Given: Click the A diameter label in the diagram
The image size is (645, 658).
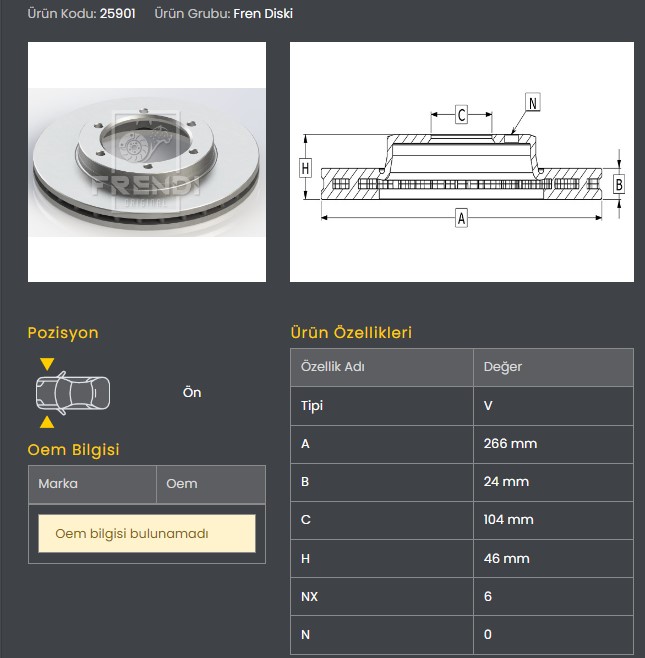Looking at the screenshot, I should (461, 217).
